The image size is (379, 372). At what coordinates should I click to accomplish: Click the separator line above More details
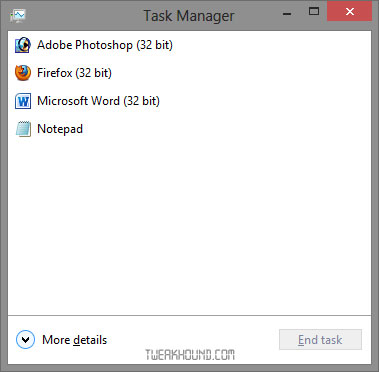(189, 315)
